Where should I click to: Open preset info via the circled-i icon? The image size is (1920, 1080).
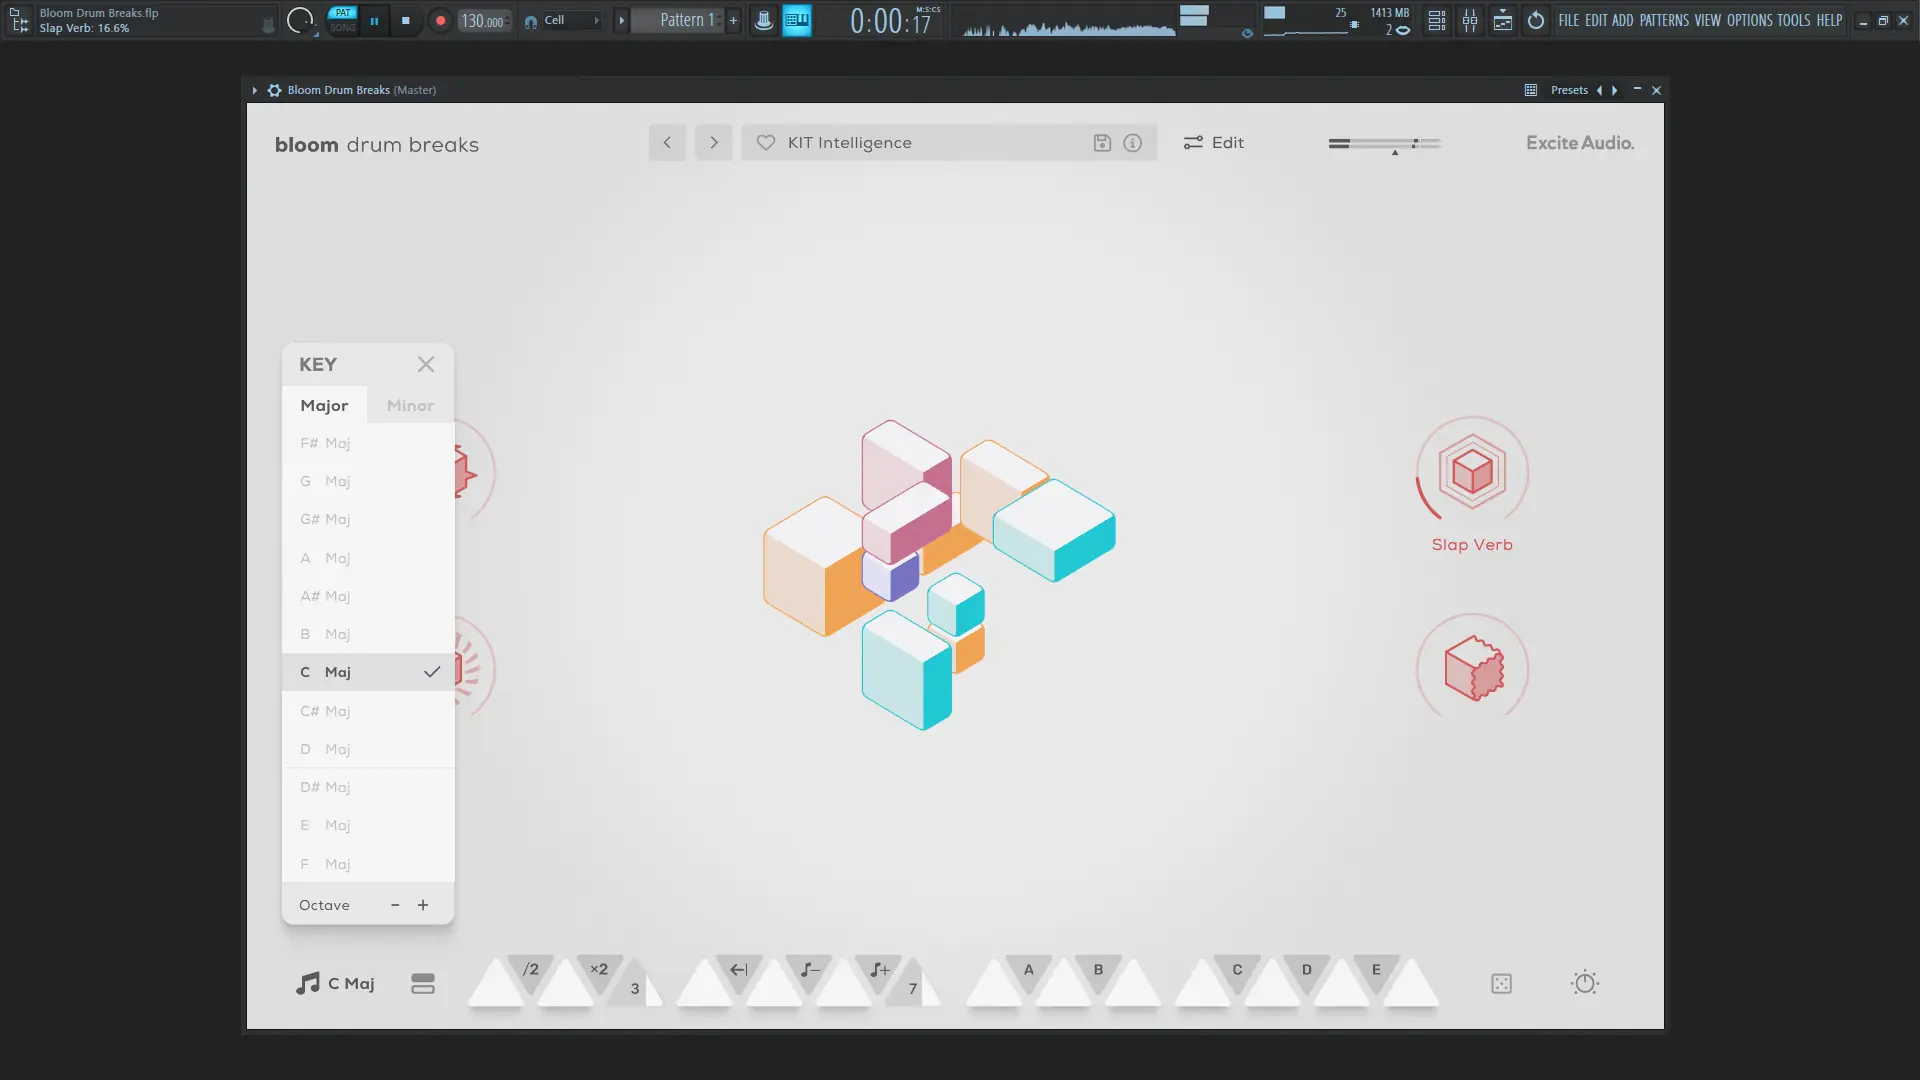pyautogui.click(x=1132, y=142)
